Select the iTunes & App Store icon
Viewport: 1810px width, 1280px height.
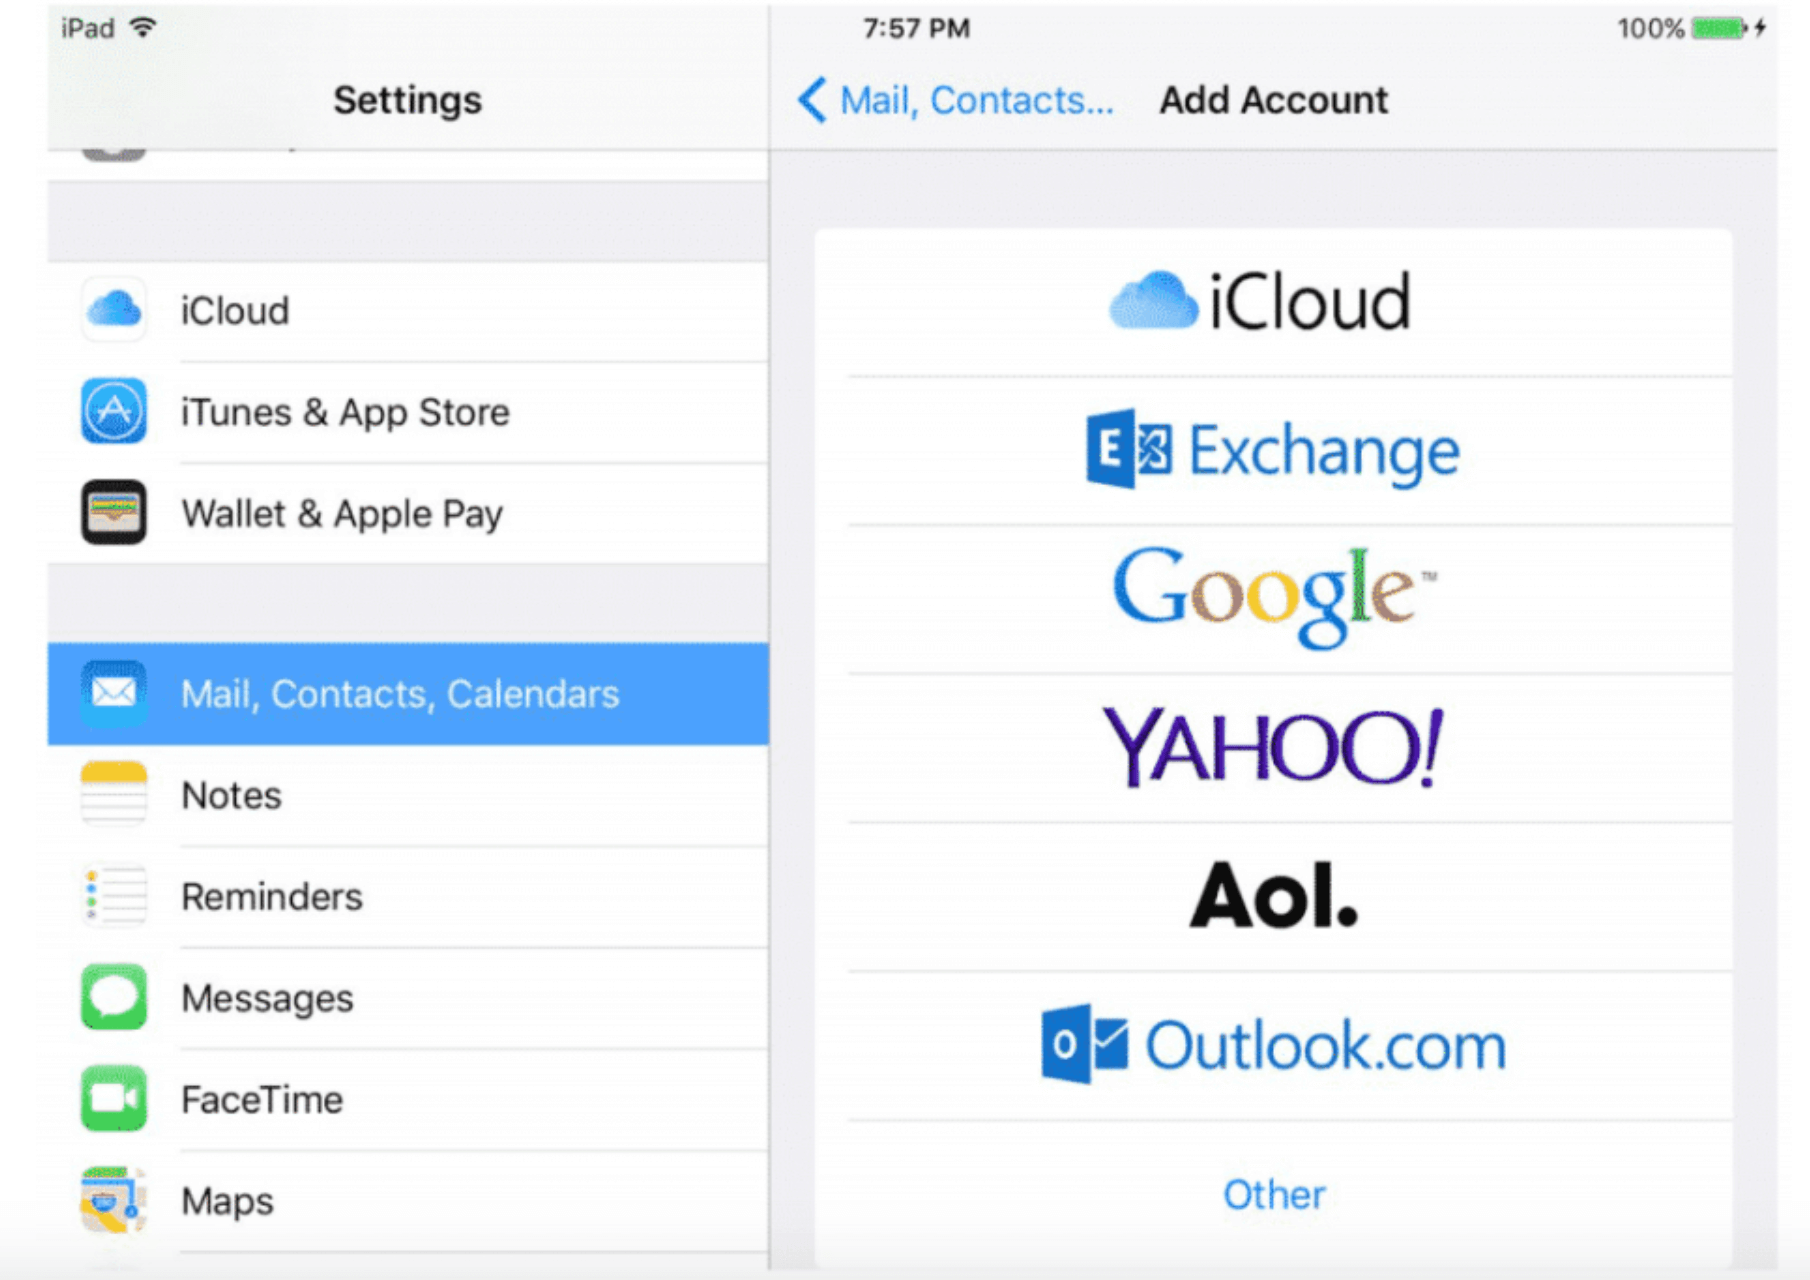point(113,412)
